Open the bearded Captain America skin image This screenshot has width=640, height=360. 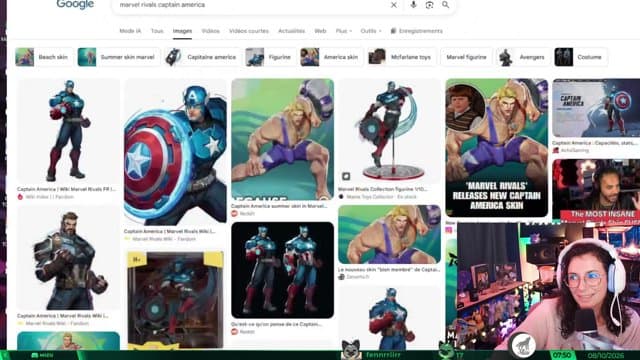coord(68,258)
